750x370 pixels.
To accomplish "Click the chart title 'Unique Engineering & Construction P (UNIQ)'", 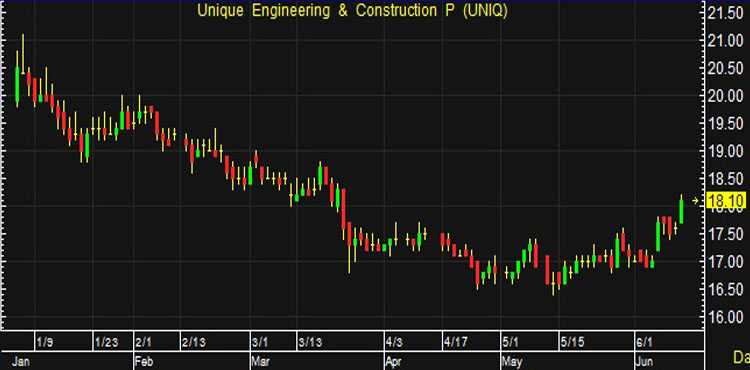I will tap(353, 11).
